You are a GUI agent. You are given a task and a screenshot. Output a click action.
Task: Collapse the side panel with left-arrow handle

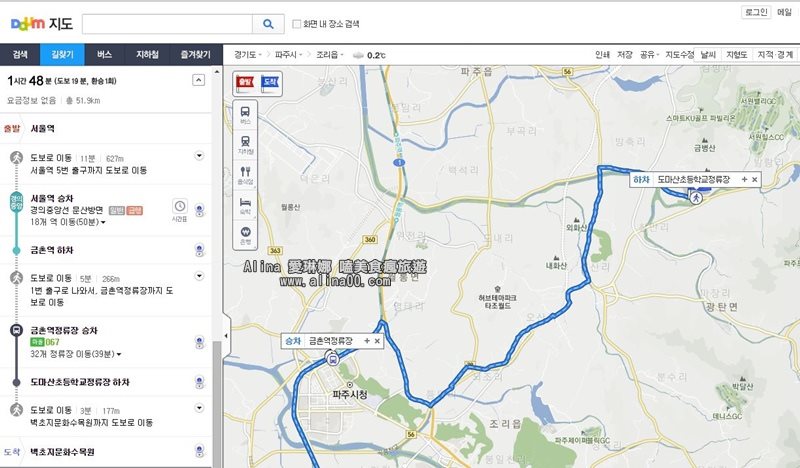(226, 336)
